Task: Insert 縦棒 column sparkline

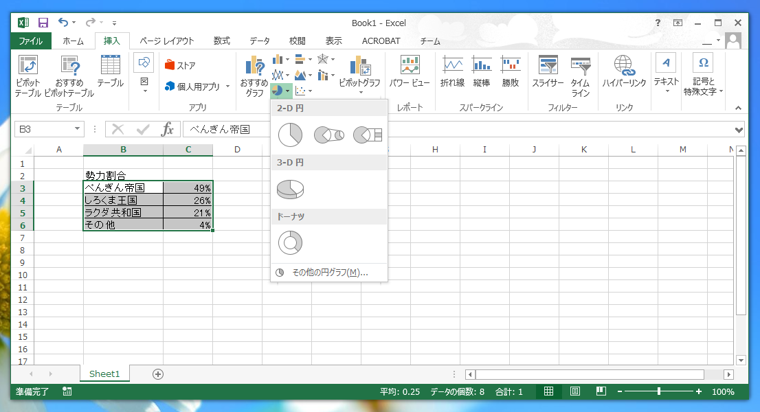Action: 481,72
